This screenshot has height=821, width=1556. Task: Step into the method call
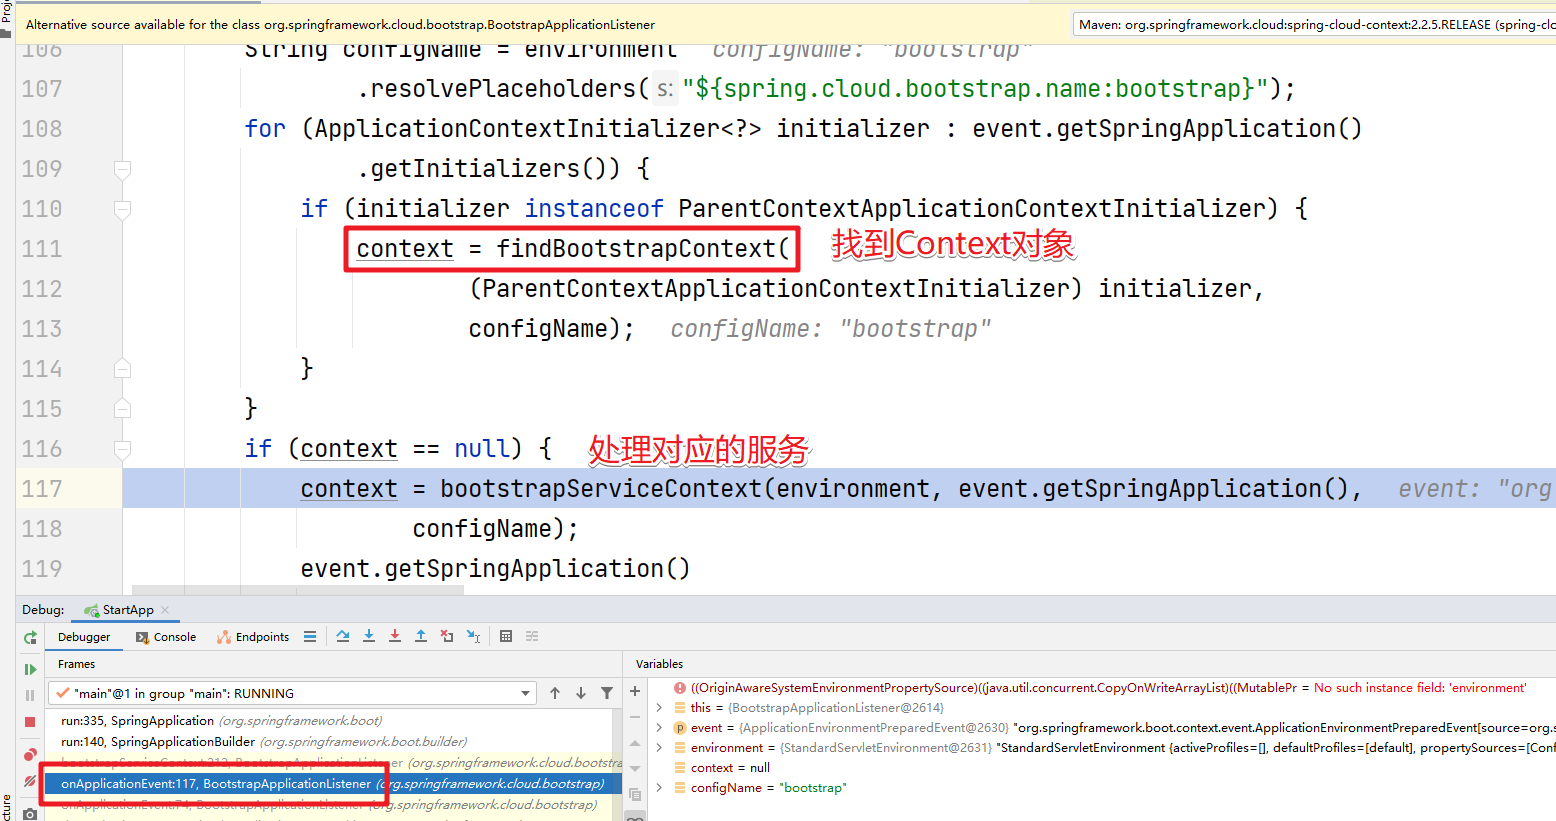coord(369,636)
